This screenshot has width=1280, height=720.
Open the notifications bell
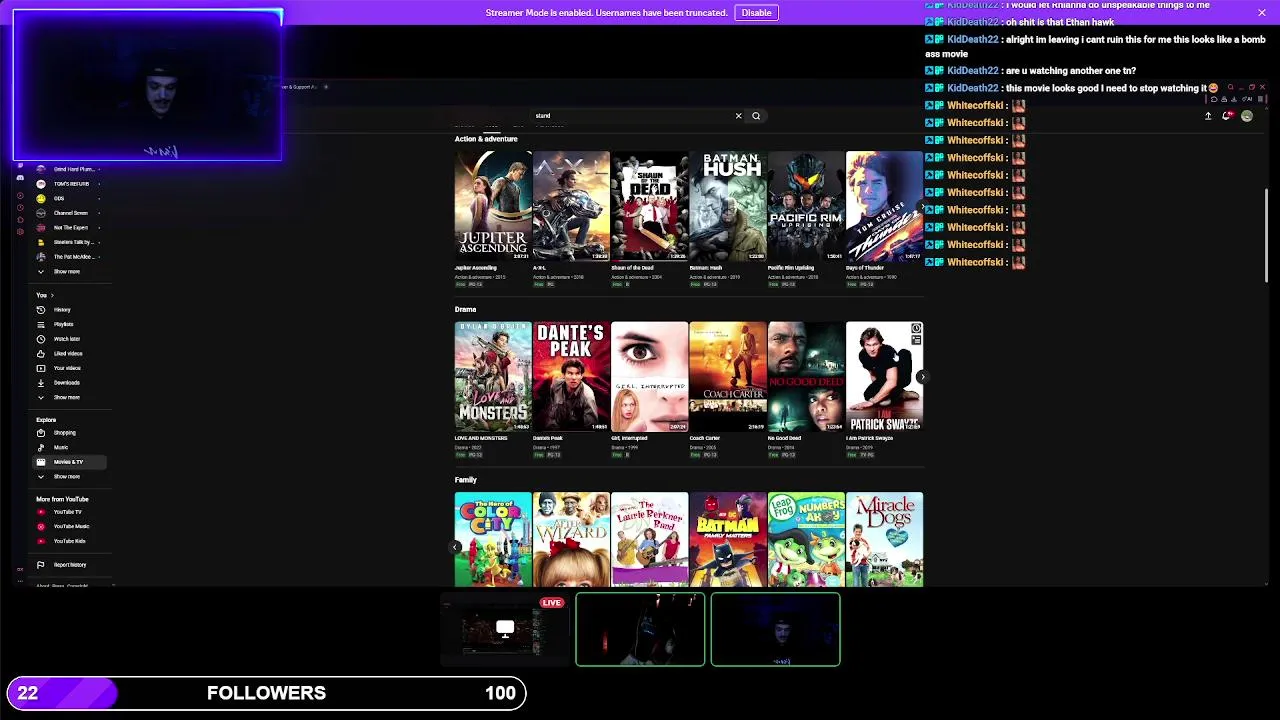1227,116
